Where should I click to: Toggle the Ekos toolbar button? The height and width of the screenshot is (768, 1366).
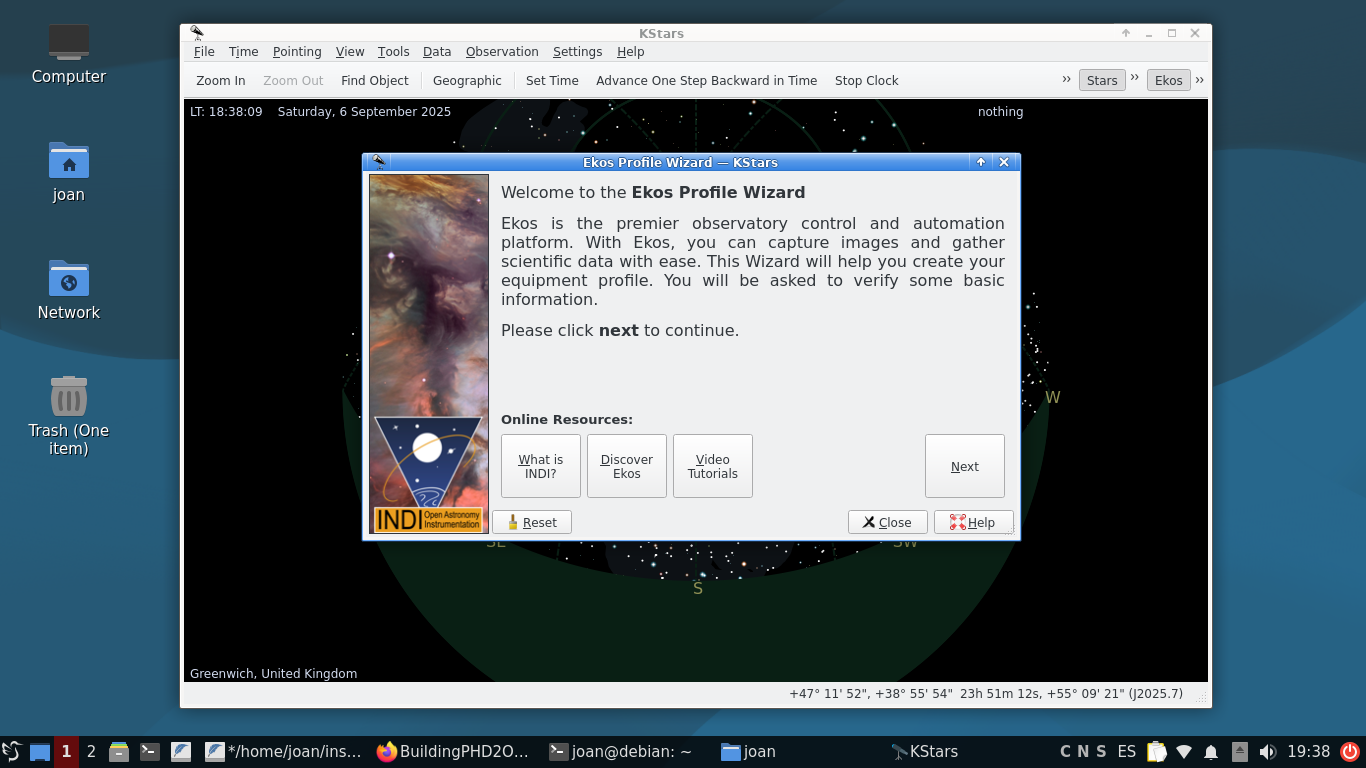(x=1168, y=80)
